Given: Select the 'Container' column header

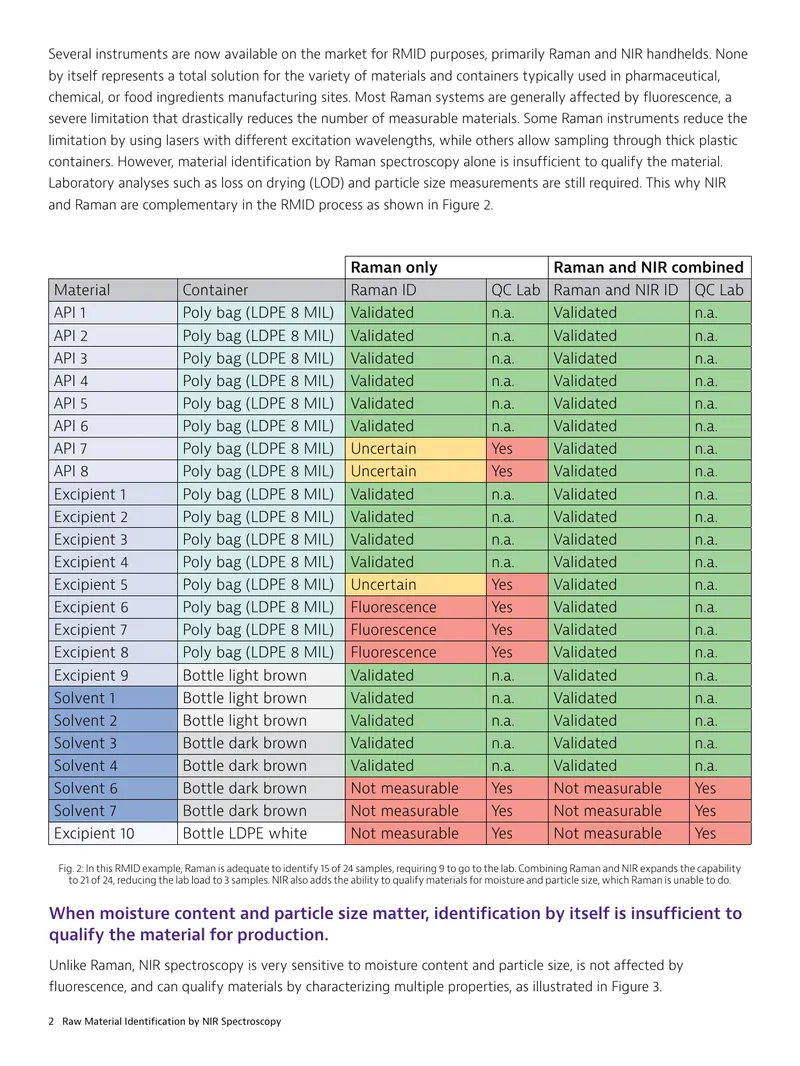Looking at the screenshot, I should (x=261, y=290).
